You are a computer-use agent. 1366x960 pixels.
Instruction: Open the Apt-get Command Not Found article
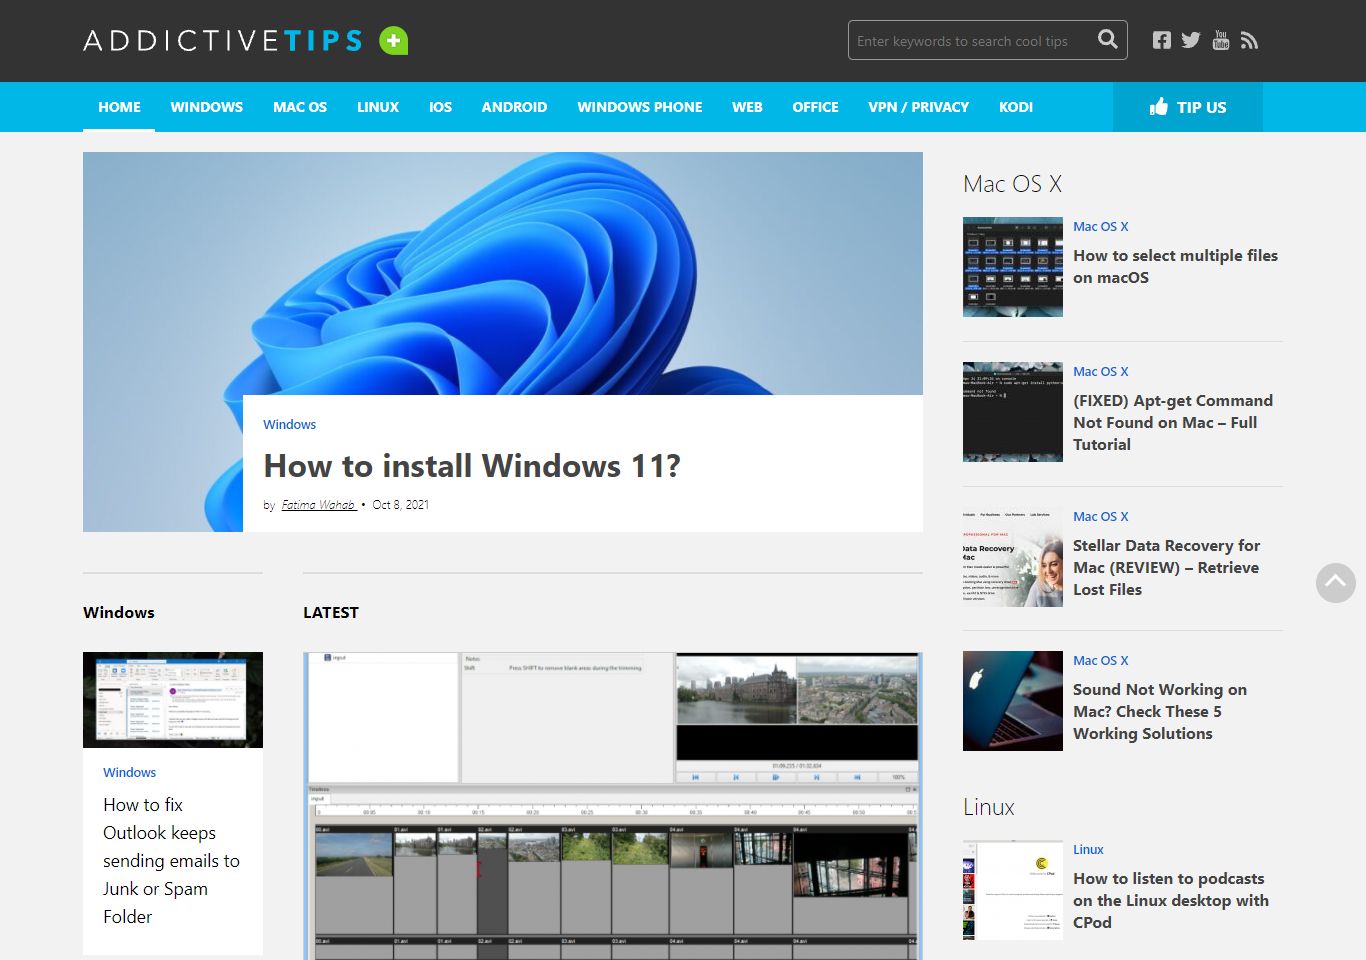tap(1173, 422)
